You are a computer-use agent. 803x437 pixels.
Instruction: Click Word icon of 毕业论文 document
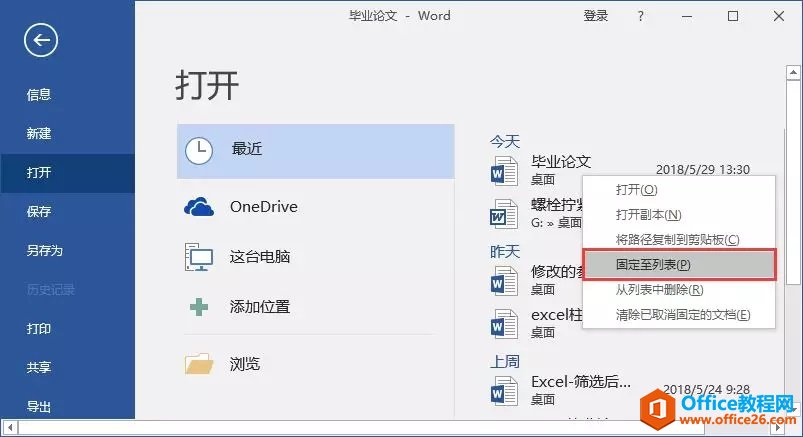click(504, 171)
